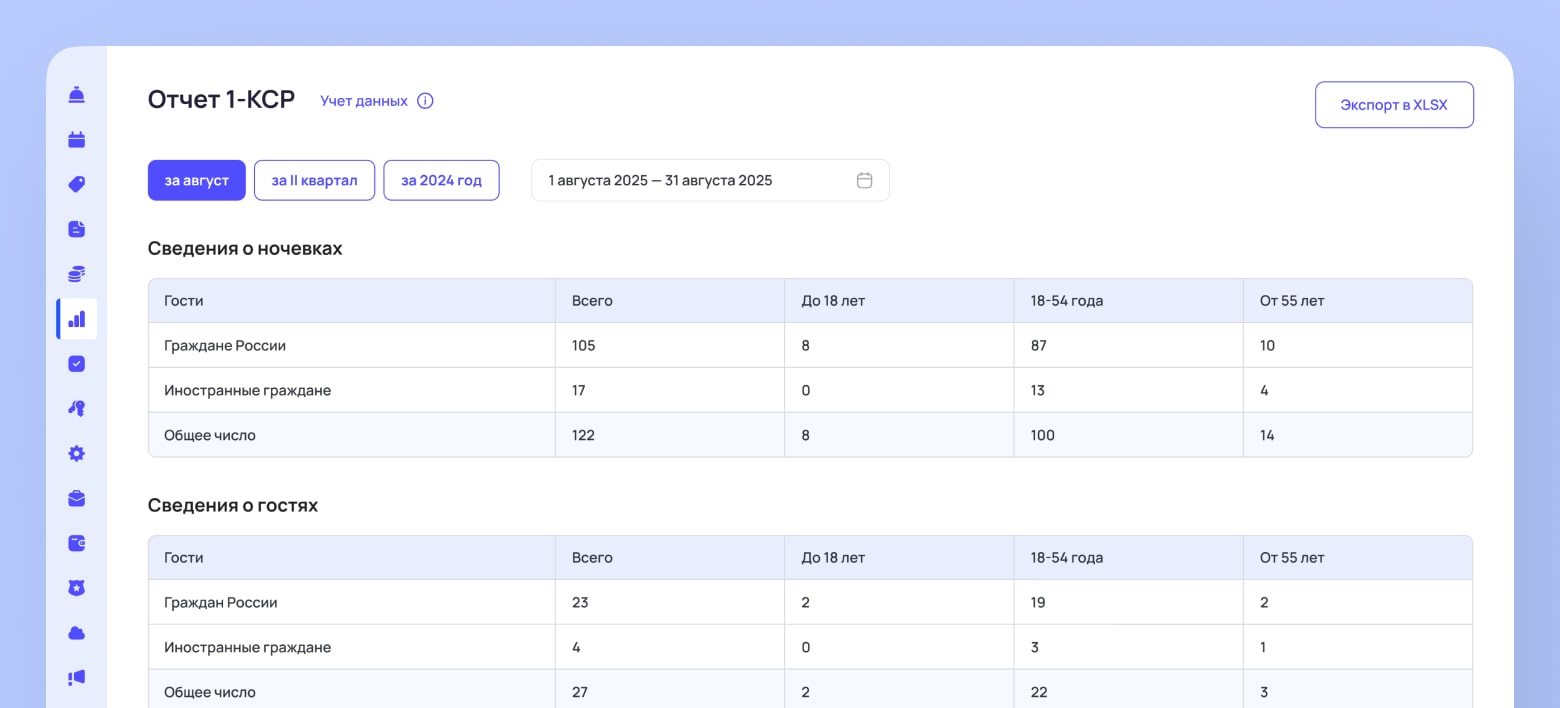The image size is (1560, 708).
Task: Click the value 100 in ночевках table
Action: (x=1042, y=436)
